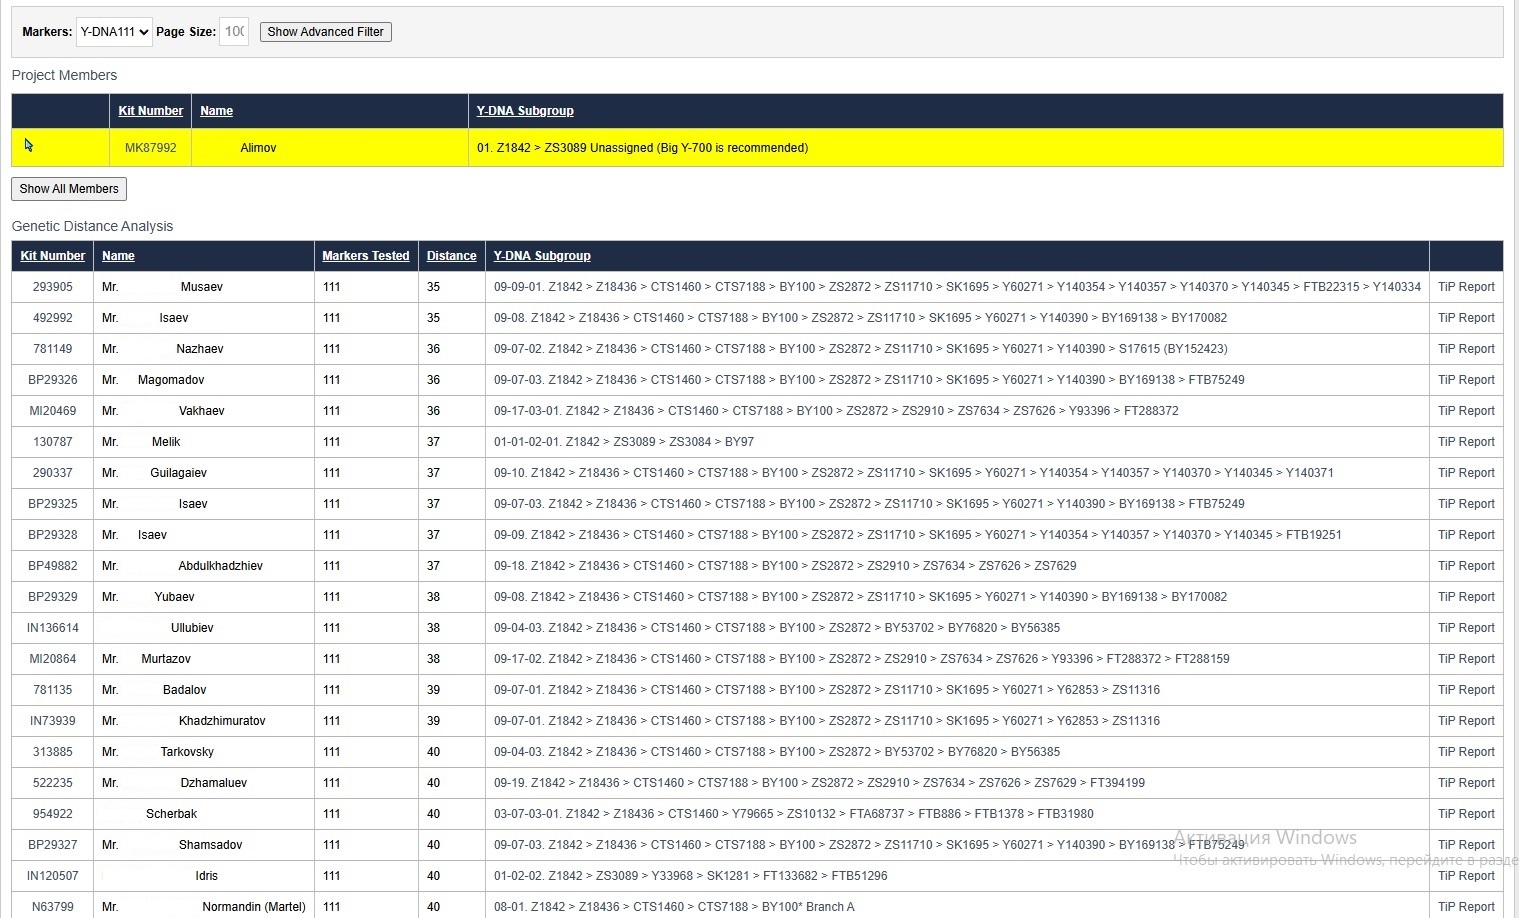Viewport: 1522px width, 918px height.
Task: Sort Project Members by Name header
Action: (216, 111)
